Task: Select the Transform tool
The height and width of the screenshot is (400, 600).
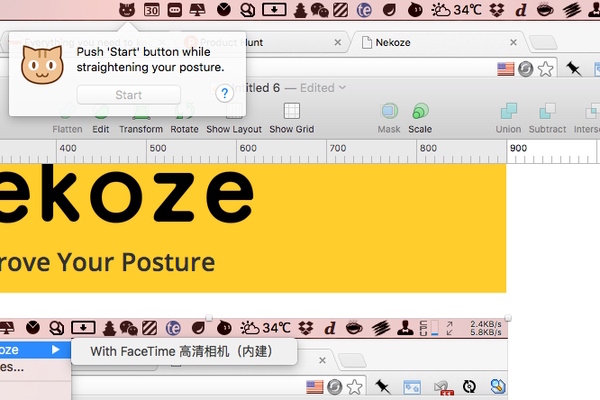Action: click(141, 119)
